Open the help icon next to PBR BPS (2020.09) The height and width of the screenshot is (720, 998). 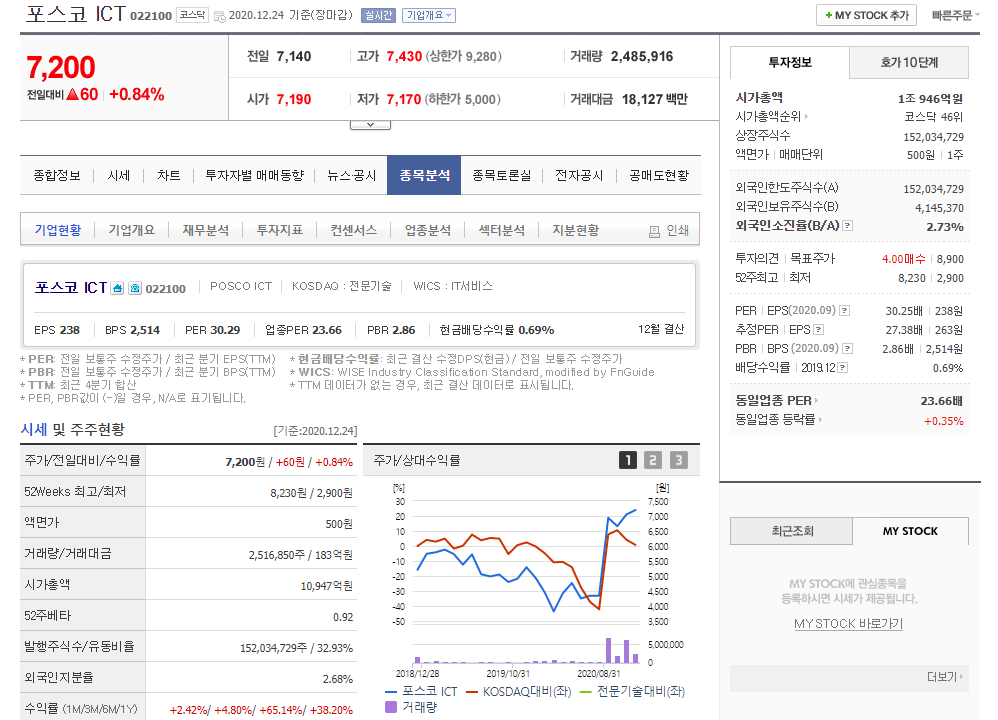[x=847, y=349]
